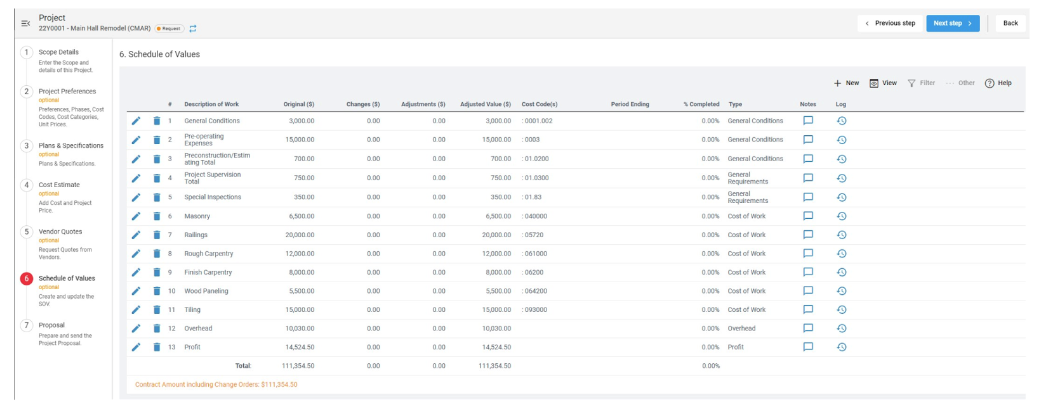Image resolution: width=1038 pixels, height=412 pixels.
Task: Open notes for Masonry row
Action: [x=808, y=216]
